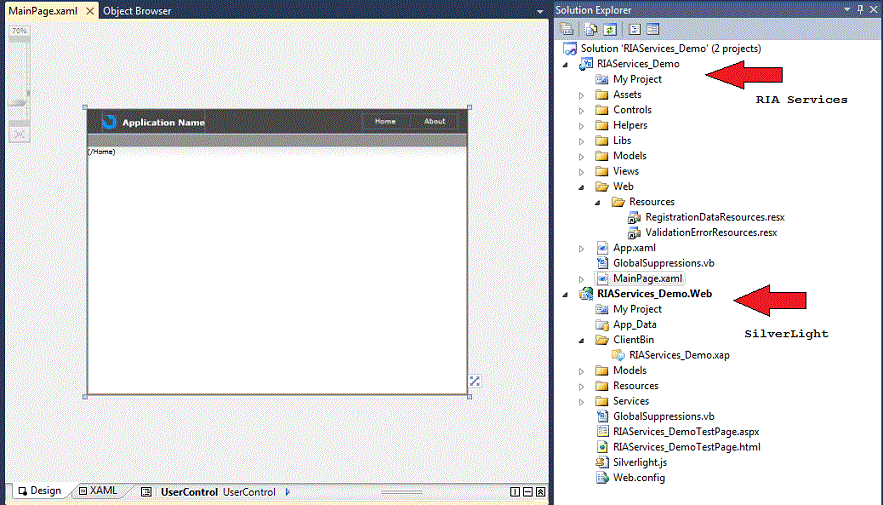Viewport: 883px width, 505px height.
Task: Click the 70% zoom level box
Action: [20, 31]
